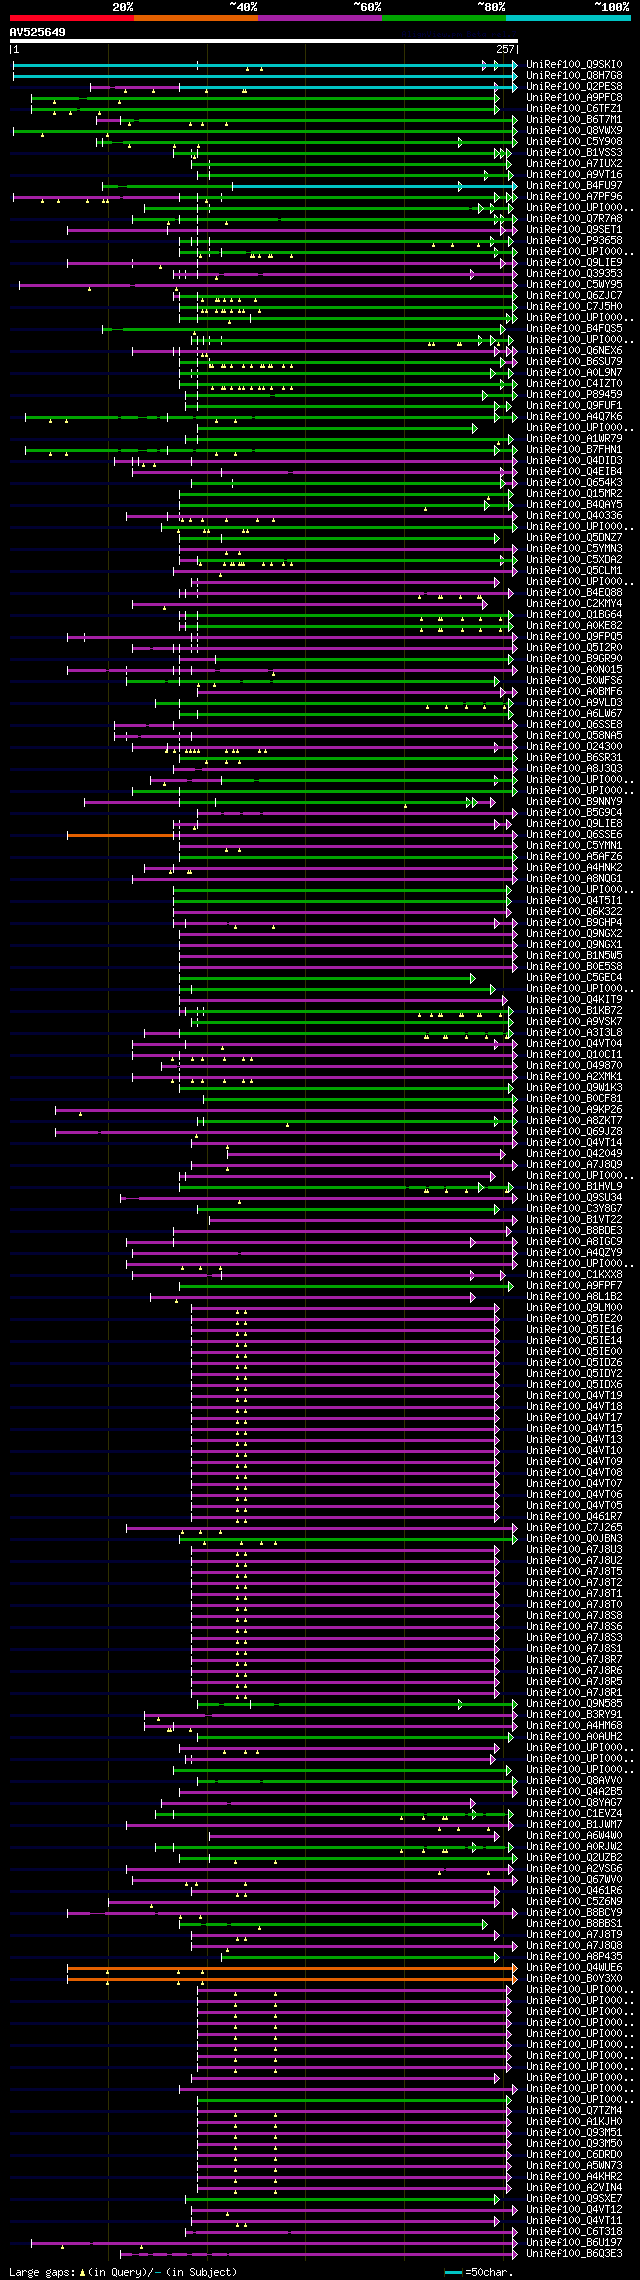Click the UniRef100_A0BMF6 label
Image resolution: width=640 pixels, height=2280 pixels.
point(574,692)
